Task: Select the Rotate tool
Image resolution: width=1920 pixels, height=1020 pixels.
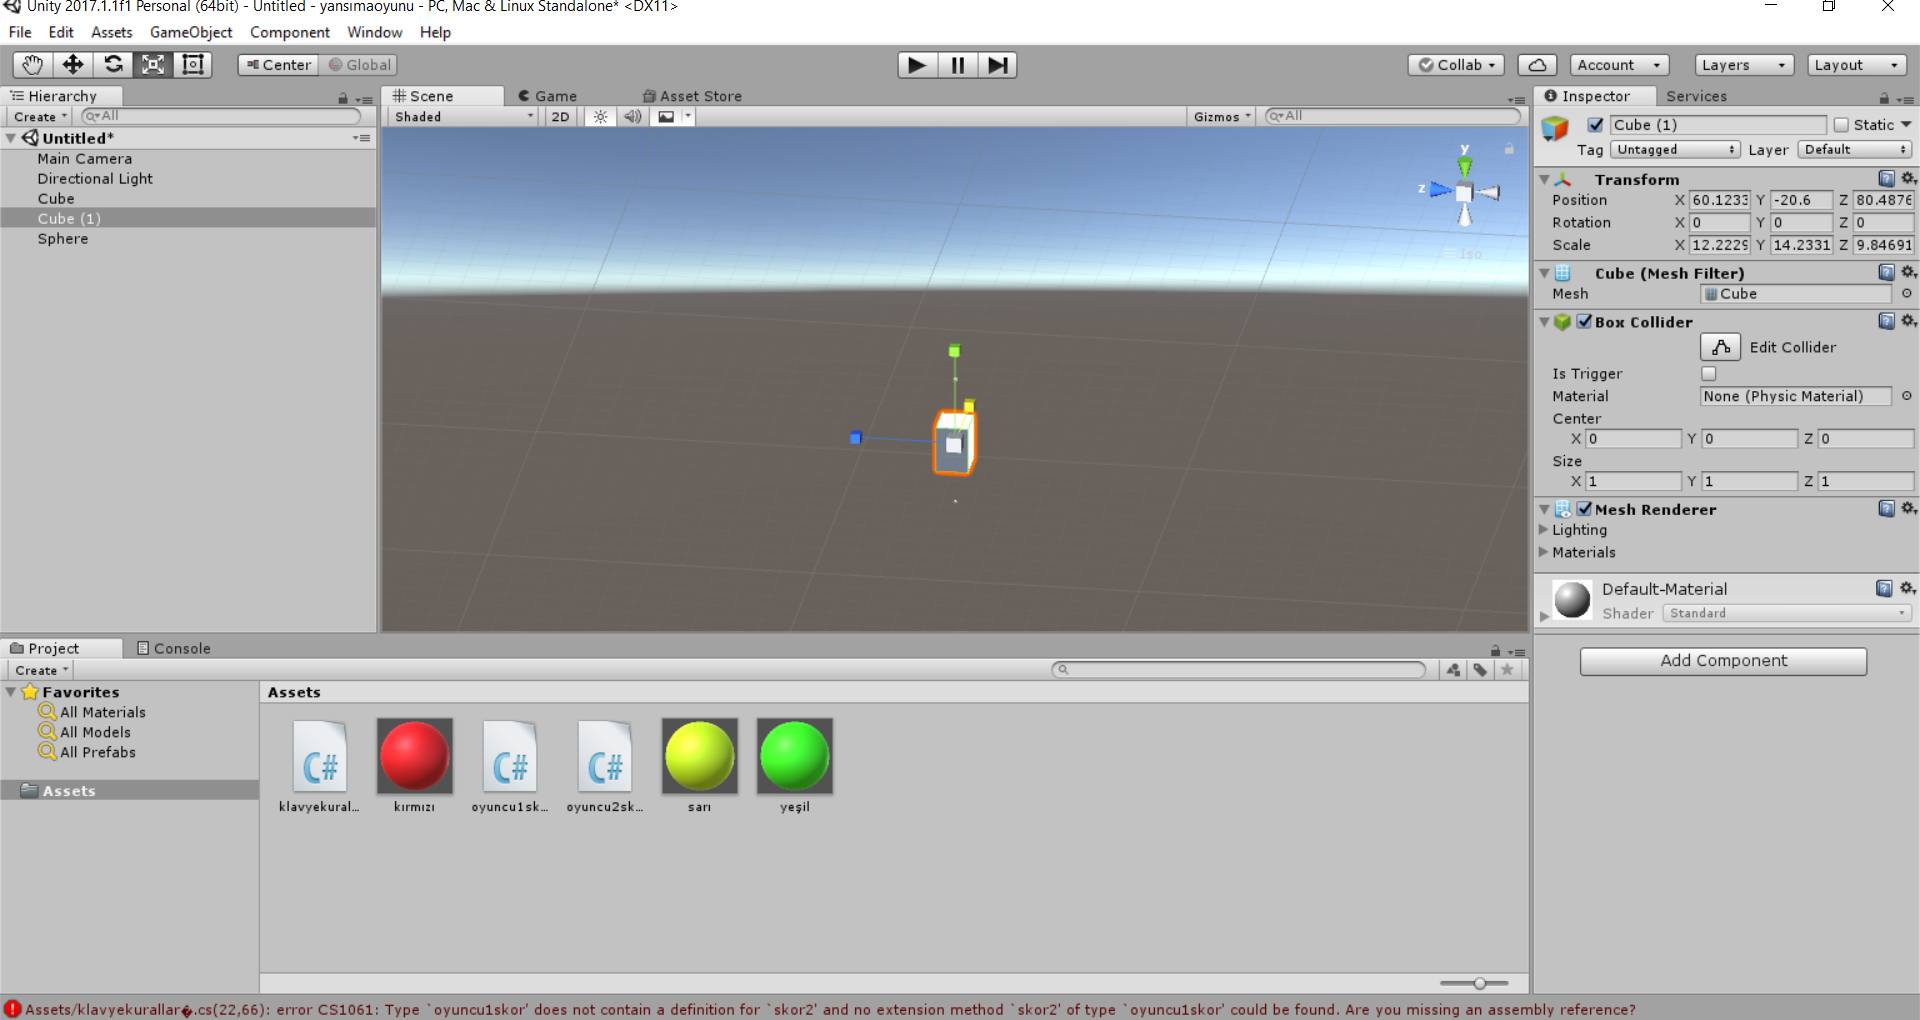Action: click(x=113, y=65)
